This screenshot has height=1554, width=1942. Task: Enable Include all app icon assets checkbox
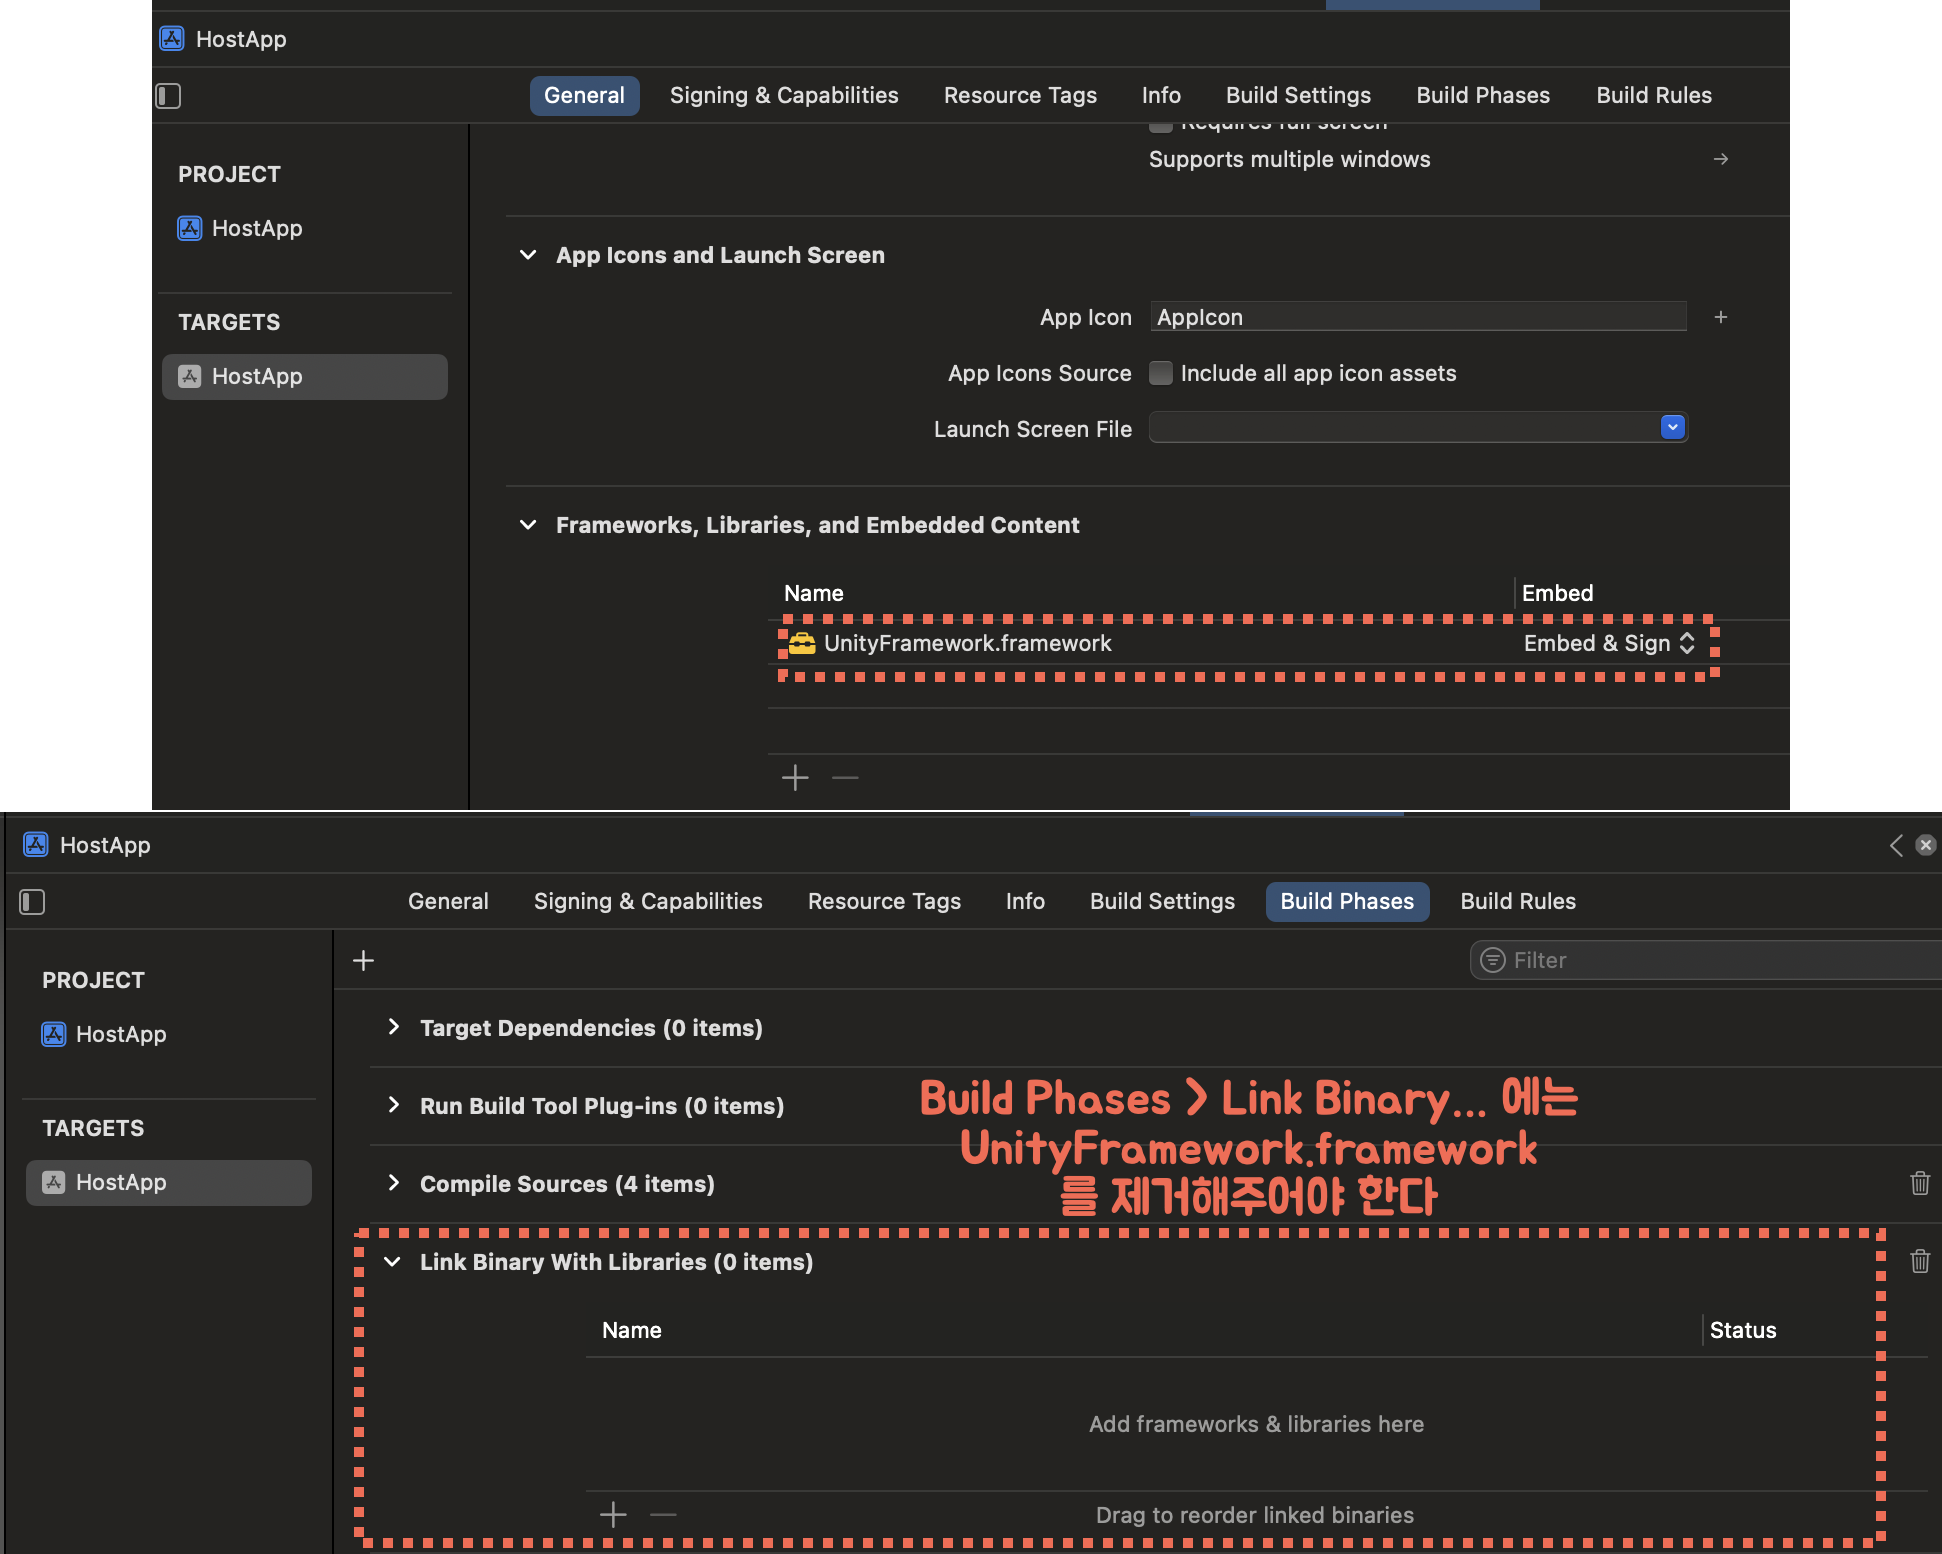coord(1161,373)
